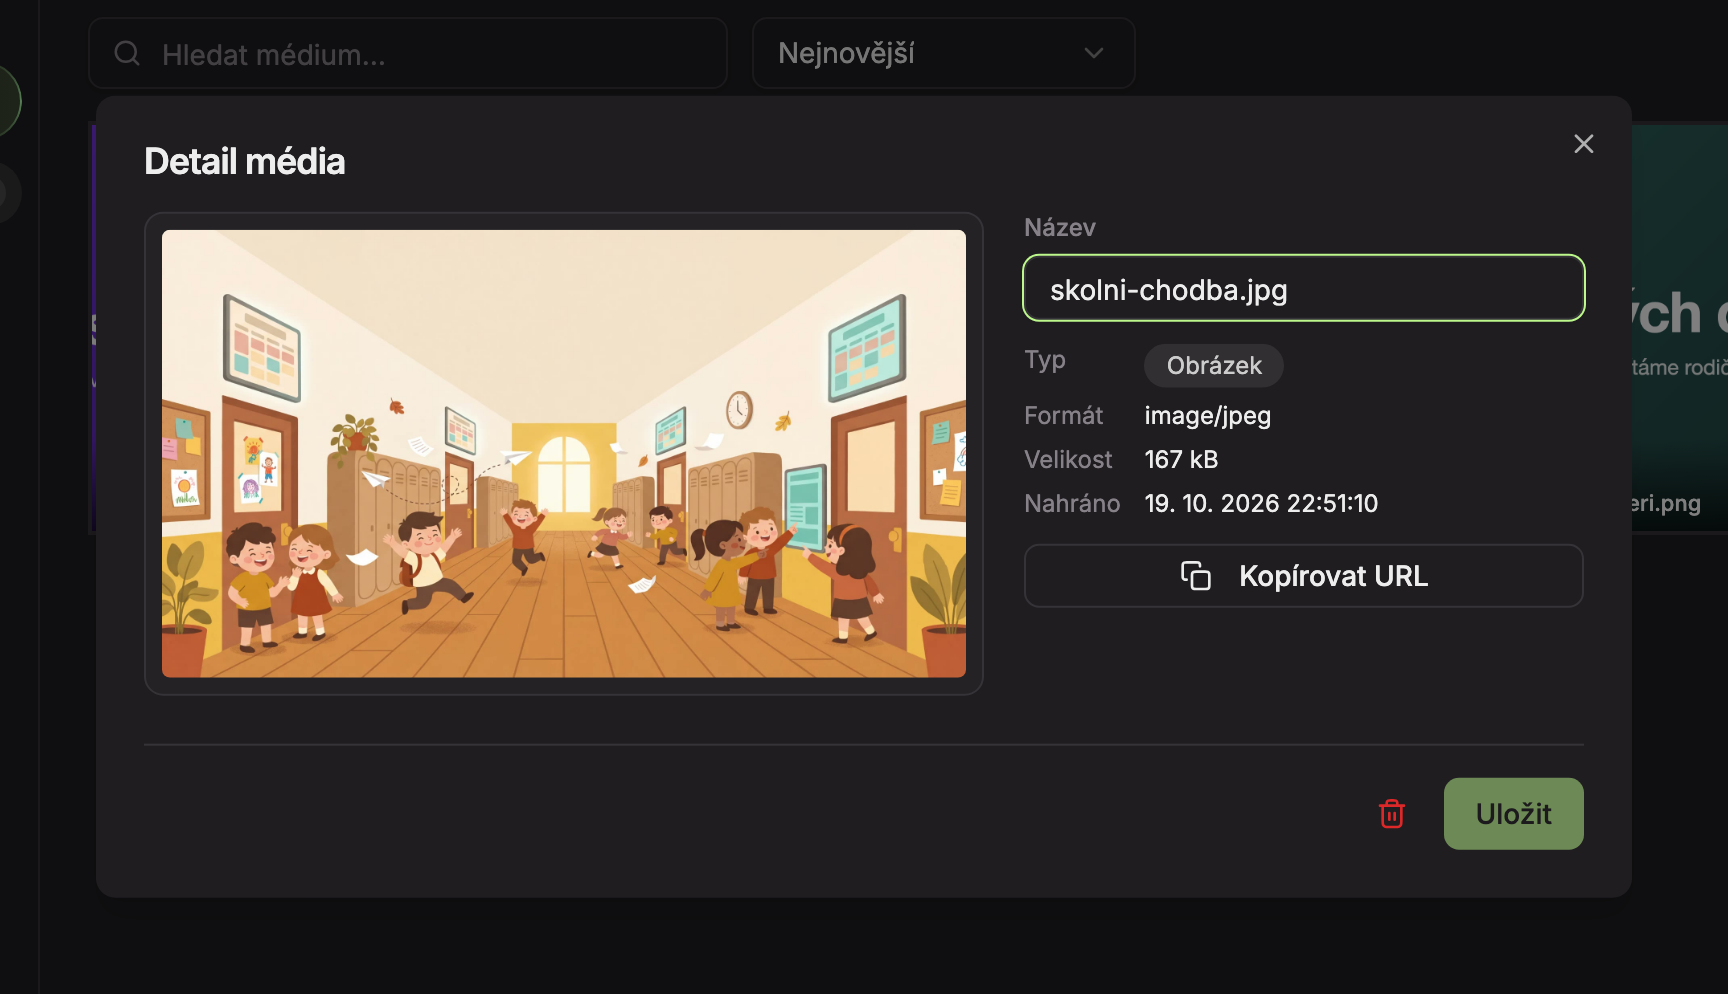Screen dimensions: 1728x994
Task: Click the Název field label
Action: click(1059, 228)
